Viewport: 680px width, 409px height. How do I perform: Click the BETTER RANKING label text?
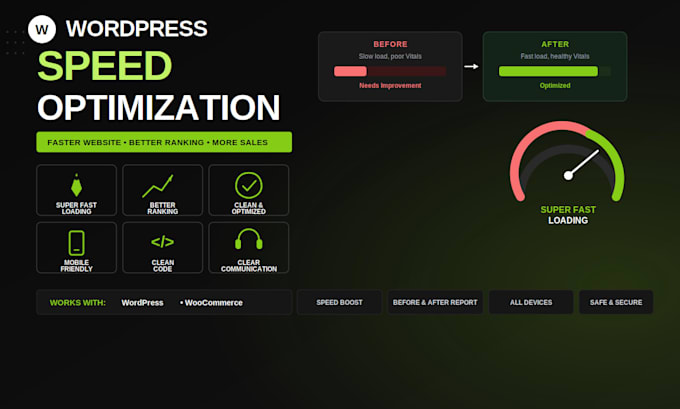(x=163, y=208)
